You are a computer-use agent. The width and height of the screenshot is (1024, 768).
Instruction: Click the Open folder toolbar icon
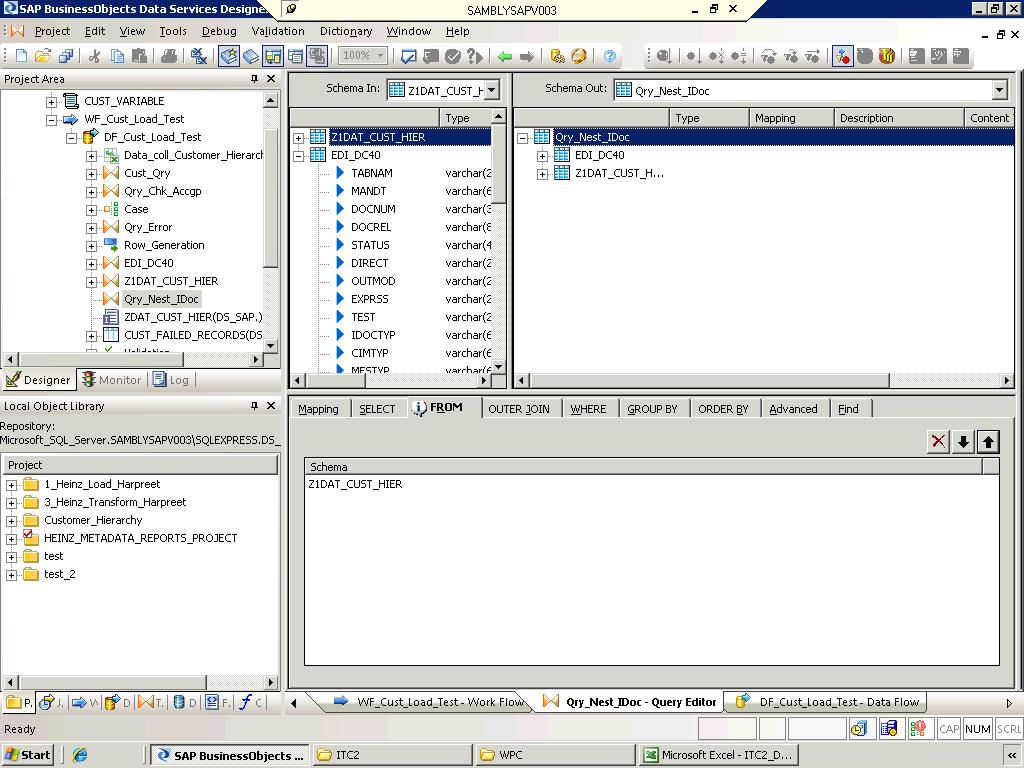point(43,56)
